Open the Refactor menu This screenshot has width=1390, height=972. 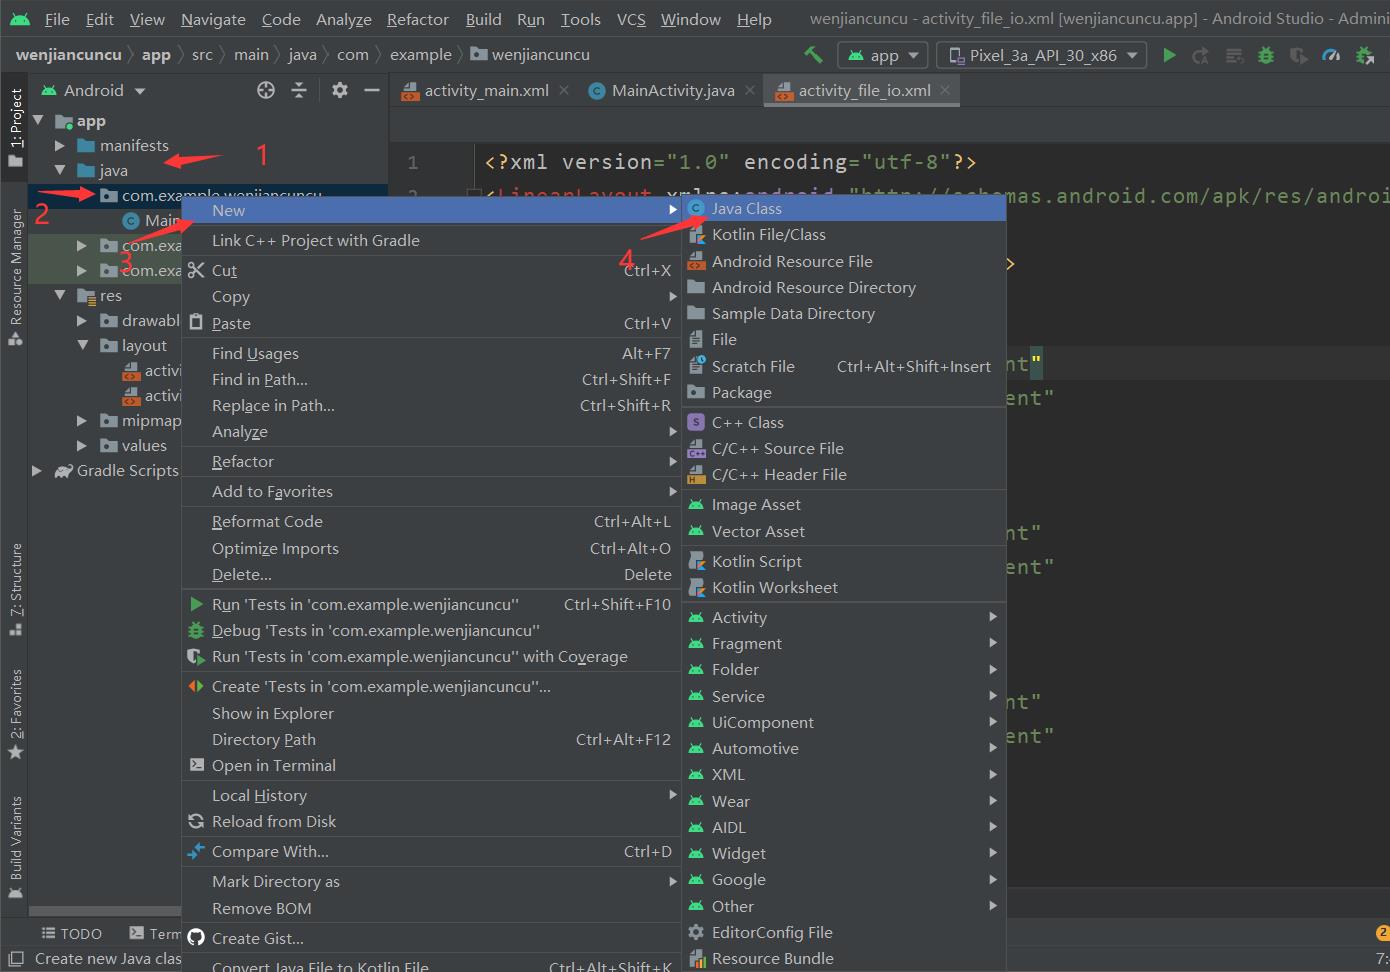coord(417,19)
